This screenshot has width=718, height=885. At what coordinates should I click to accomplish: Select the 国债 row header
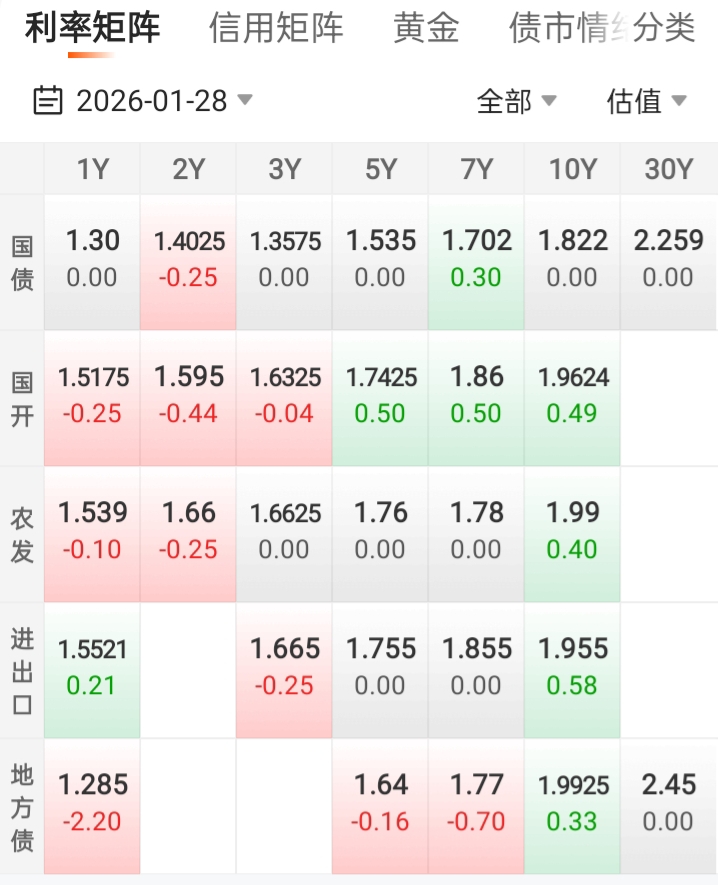[x=22, y=262]
